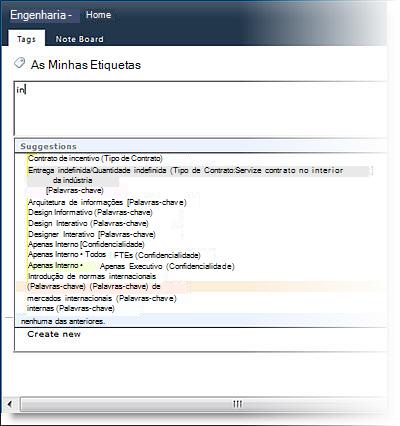Select suggestion Arquitetura de informações
Image resolution: width=400 pixels, height=426 pixels.
(x=107, y=202)
